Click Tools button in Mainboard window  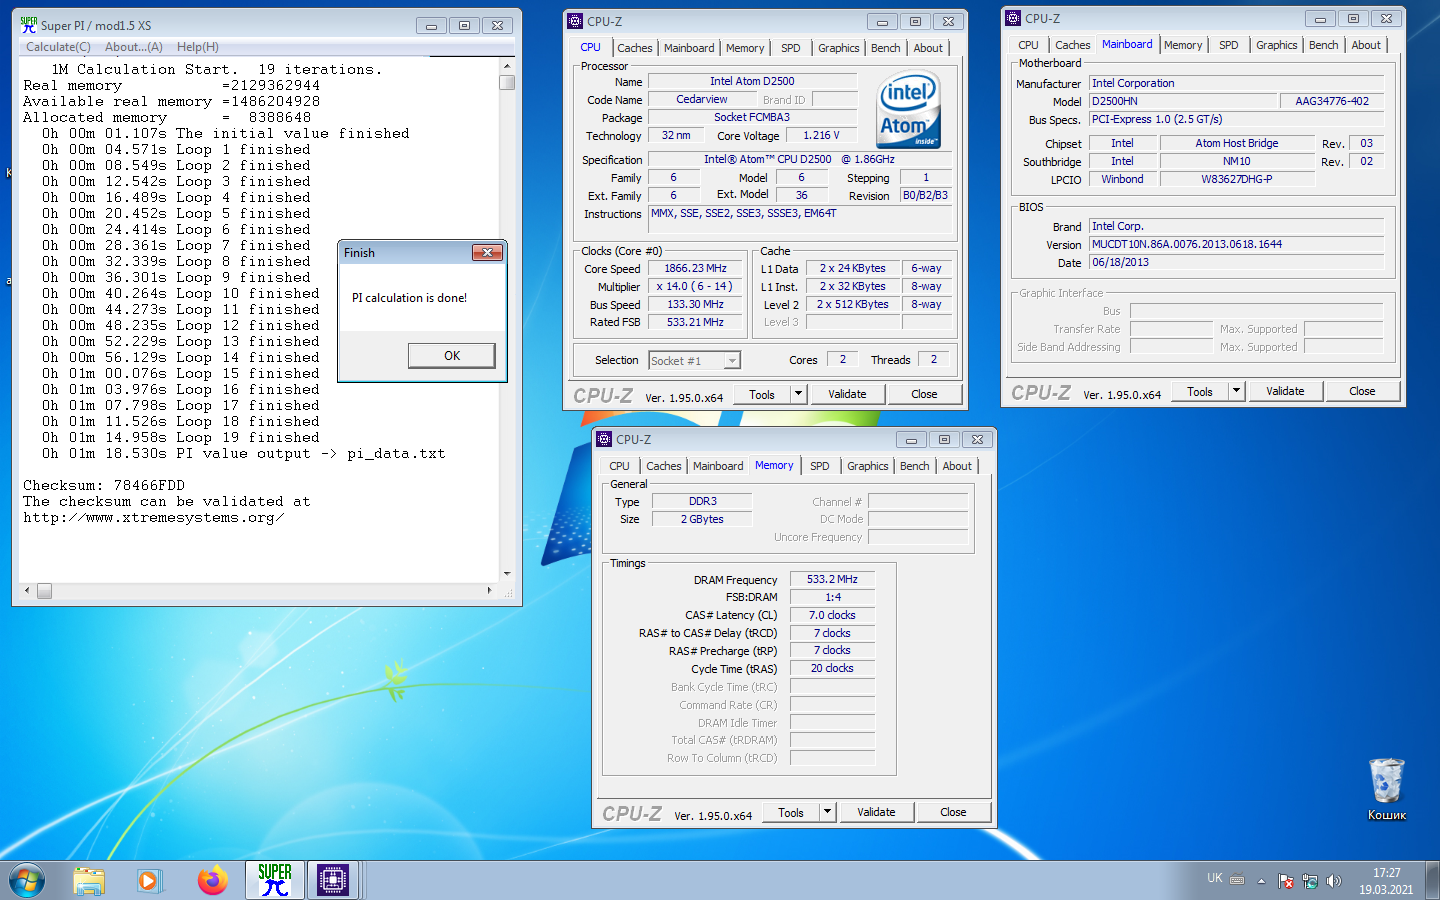[x=1200, y=391]
